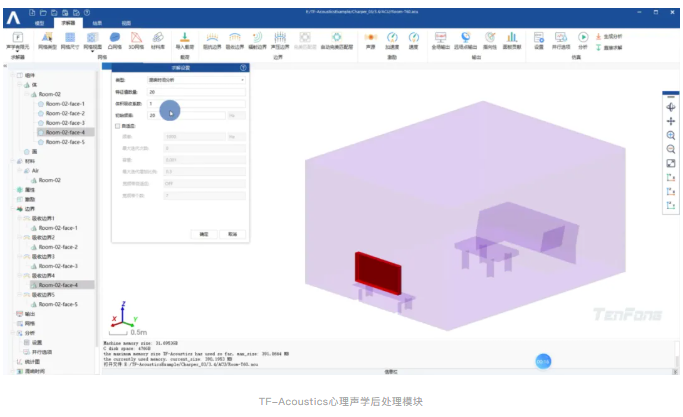
Task: Select the 凸网格 convex mesh tool
Action: pyautogui.click(x=115, y=37)
